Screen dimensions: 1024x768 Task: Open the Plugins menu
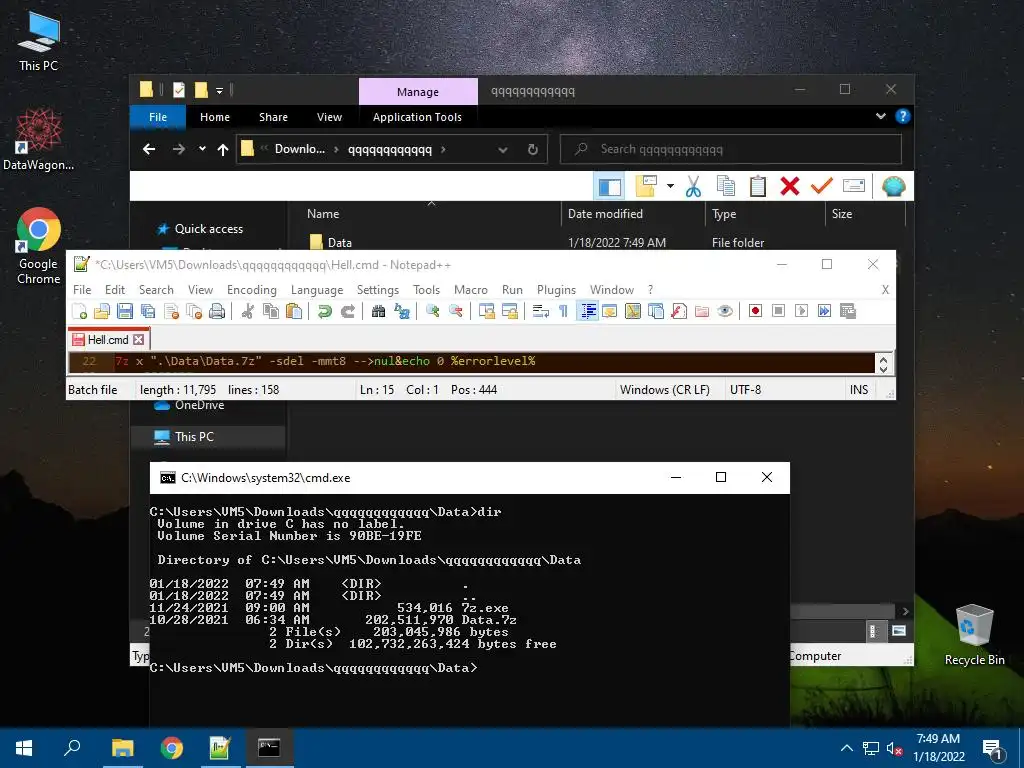(556, 290)
